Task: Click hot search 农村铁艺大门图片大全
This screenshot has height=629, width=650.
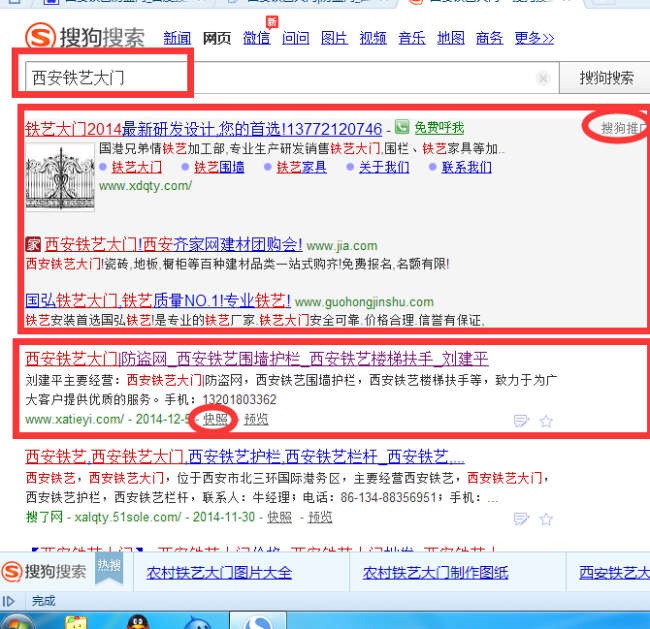Action: pos(219,573)
